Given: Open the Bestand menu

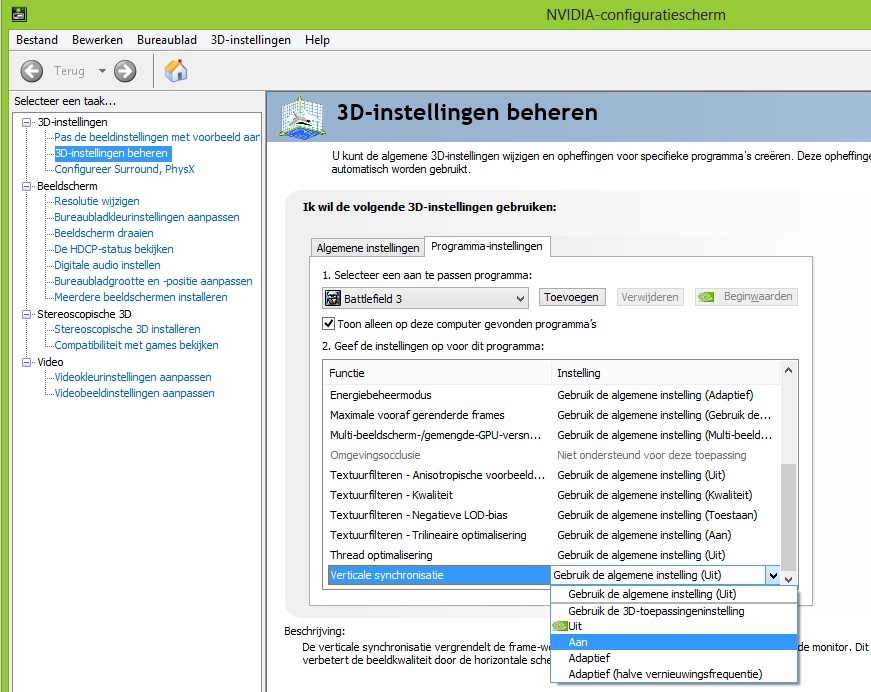Looking at the screenshot, I should click(37, 40).
